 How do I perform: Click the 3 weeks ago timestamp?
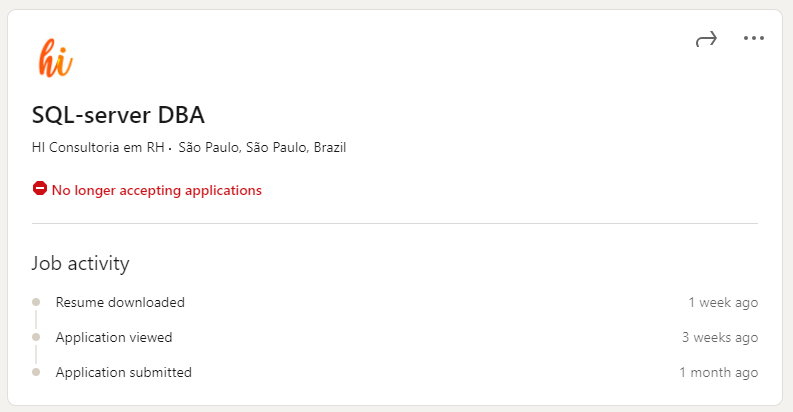click(x=719, y=337)
